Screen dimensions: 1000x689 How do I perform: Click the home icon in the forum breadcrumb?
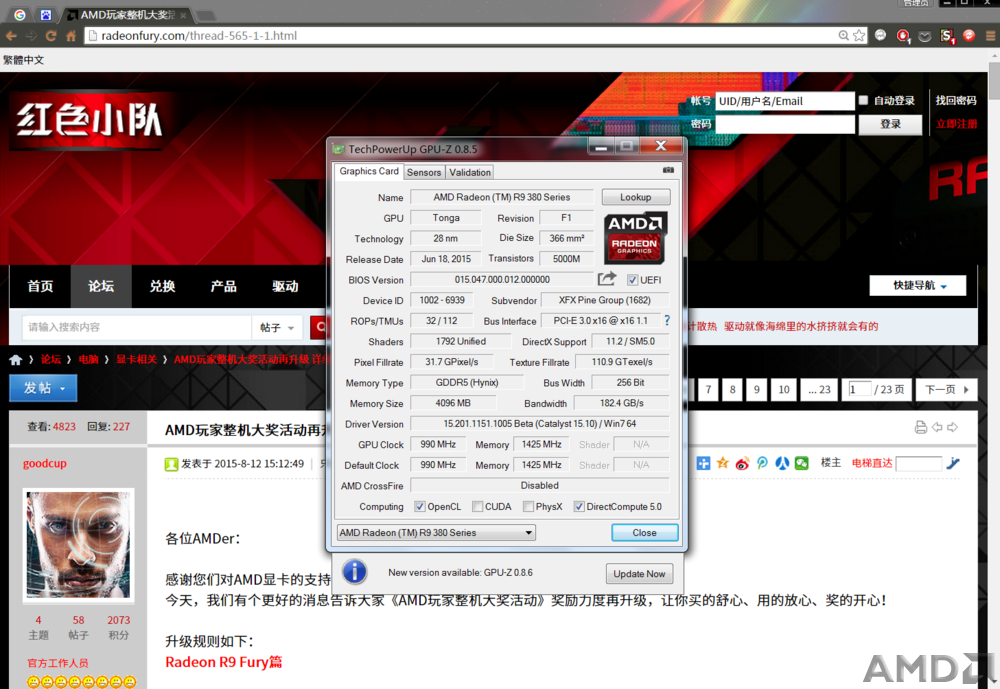tap(15, 360)
